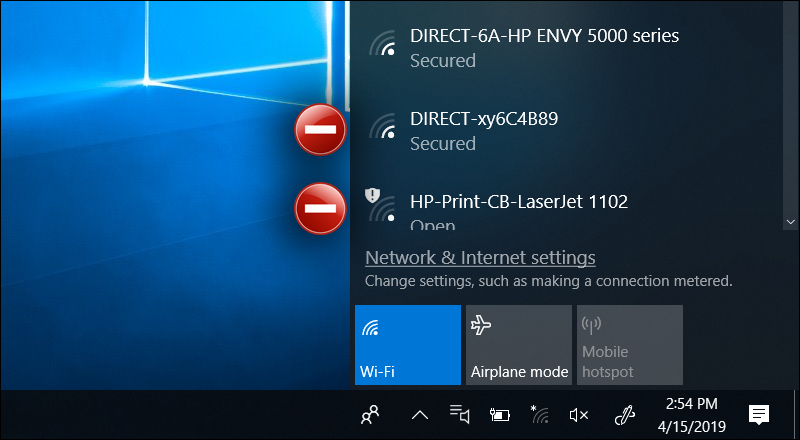Image resolution: width=800 pixels, height=440 pixels.
Task: Click the shielded Wi-Fi icon beside HP-Print-CB-LaserJet
Action: point(381,205)
